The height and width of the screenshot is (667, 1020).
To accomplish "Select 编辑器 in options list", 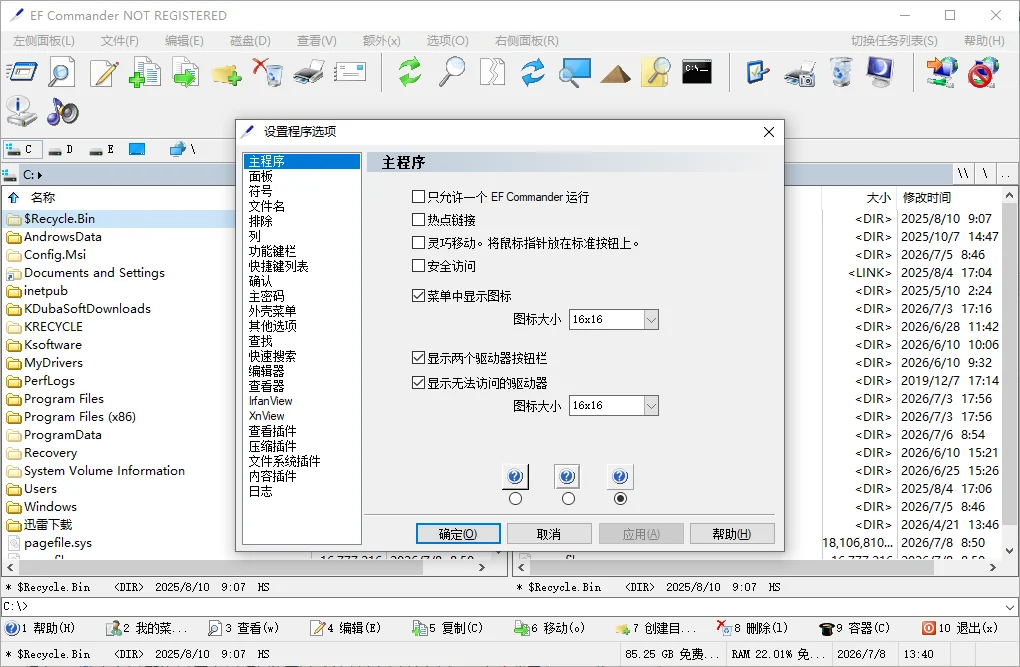I will [x=267, y=371].
